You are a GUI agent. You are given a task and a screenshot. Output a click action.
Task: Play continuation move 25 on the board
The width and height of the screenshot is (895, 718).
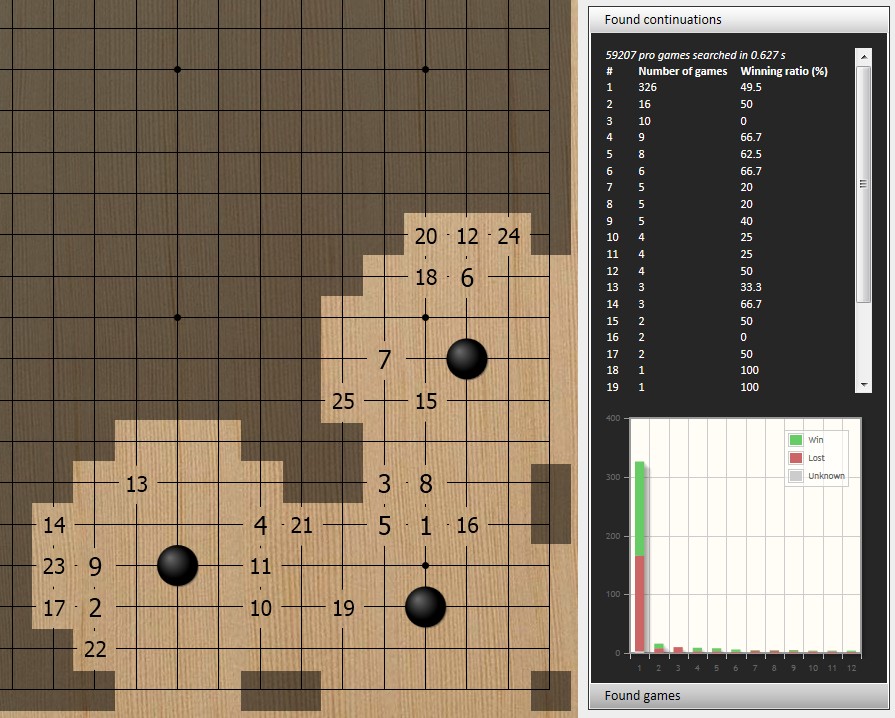click(343, 401)
